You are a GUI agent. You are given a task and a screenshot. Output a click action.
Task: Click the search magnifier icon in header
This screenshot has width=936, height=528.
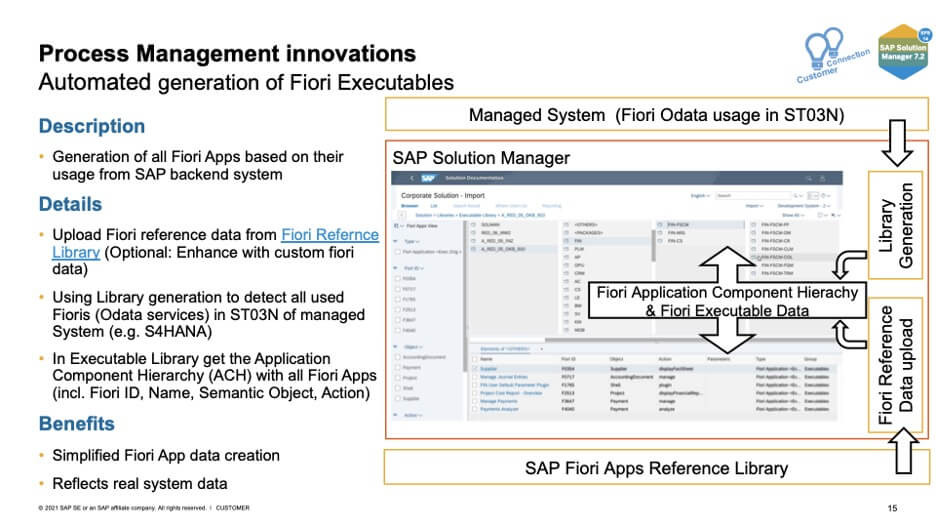(x=808, y=178)
